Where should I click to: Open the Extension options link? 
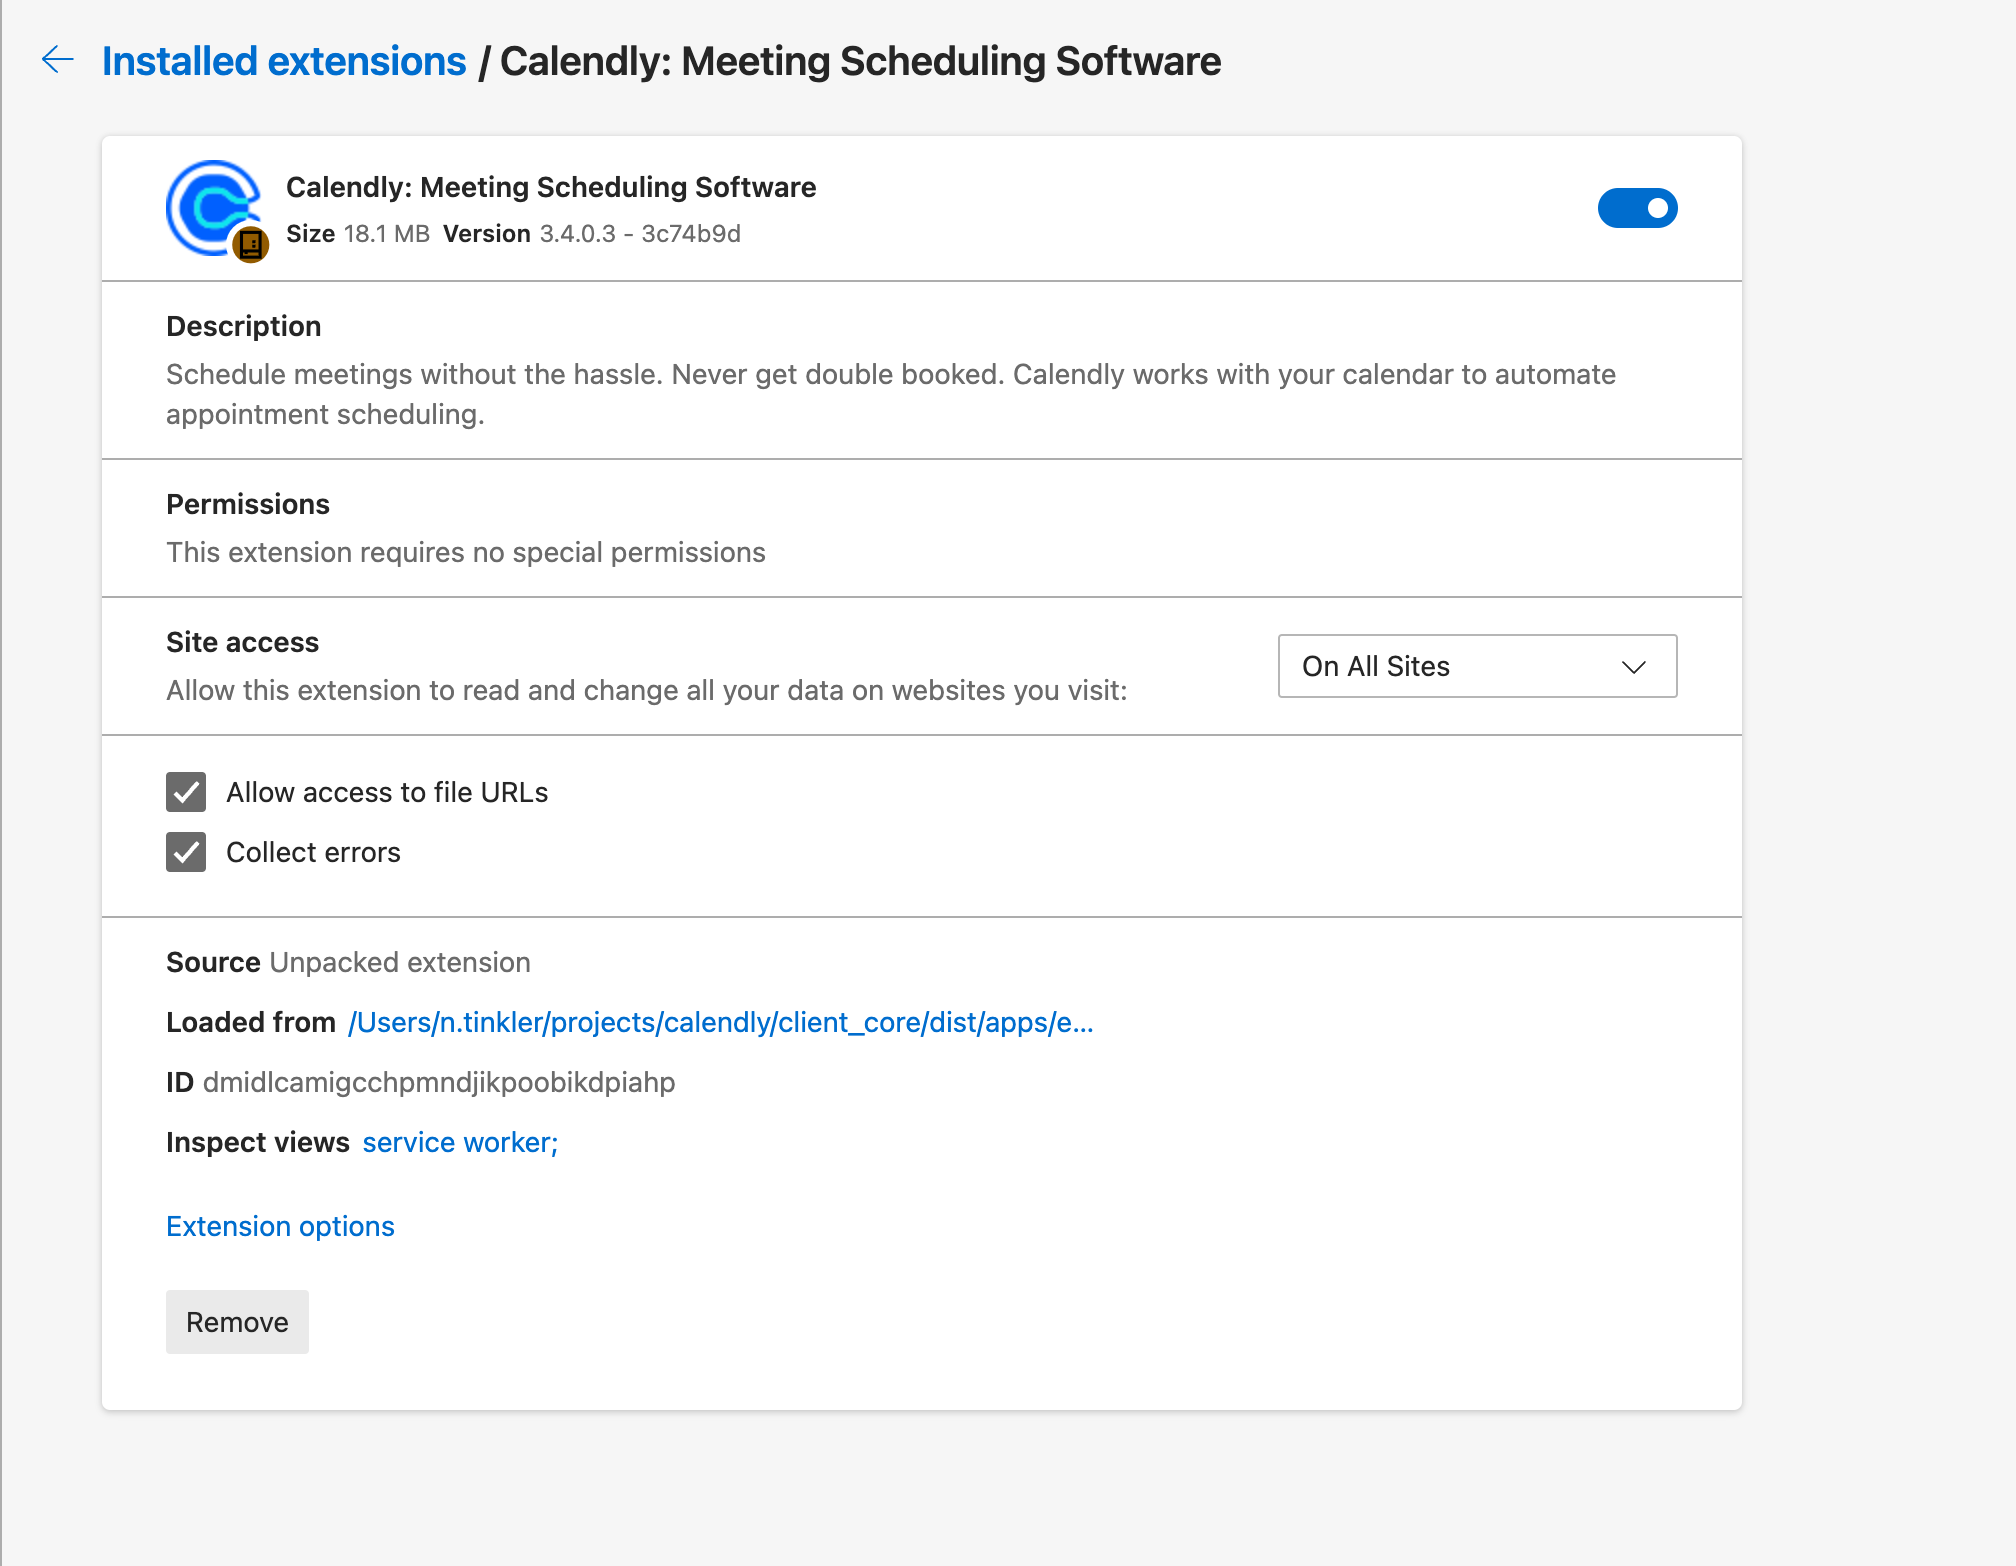[x=280, y=1226]
